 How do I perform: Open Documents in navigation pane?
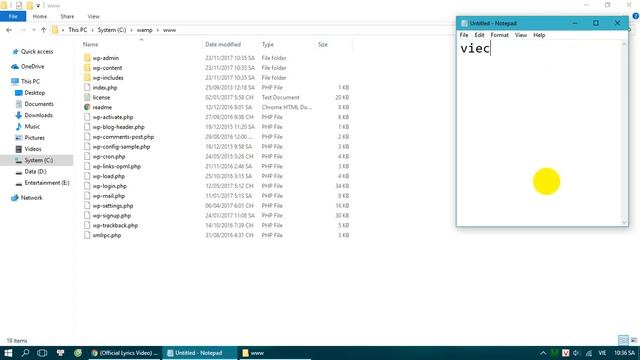pos(39,104)
